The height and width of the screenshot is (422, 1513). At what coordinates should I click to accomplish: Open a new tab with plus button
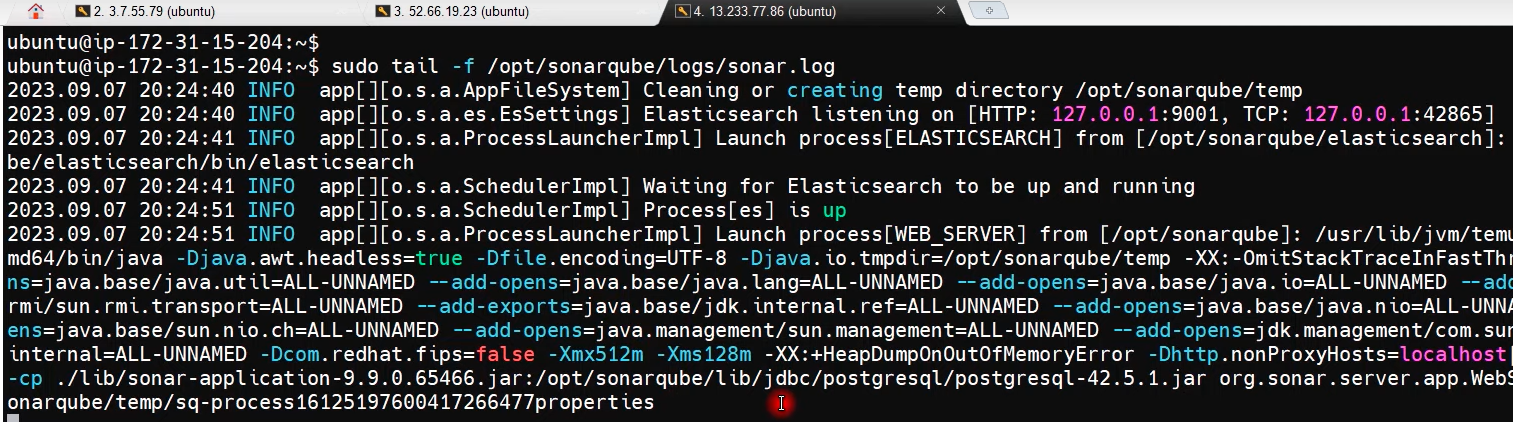pyautogui.click(x=989, y=11)
